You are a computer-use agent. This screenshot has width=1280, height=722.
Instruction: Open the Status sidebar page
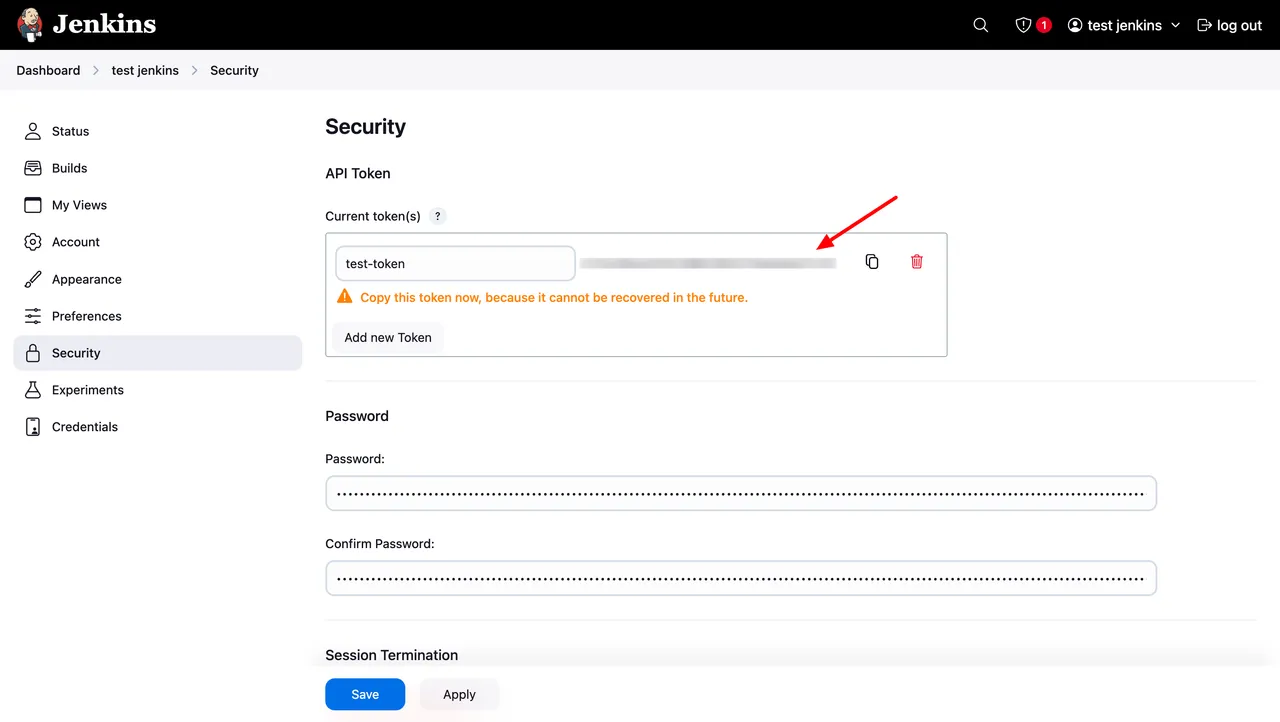click(158, 131)
